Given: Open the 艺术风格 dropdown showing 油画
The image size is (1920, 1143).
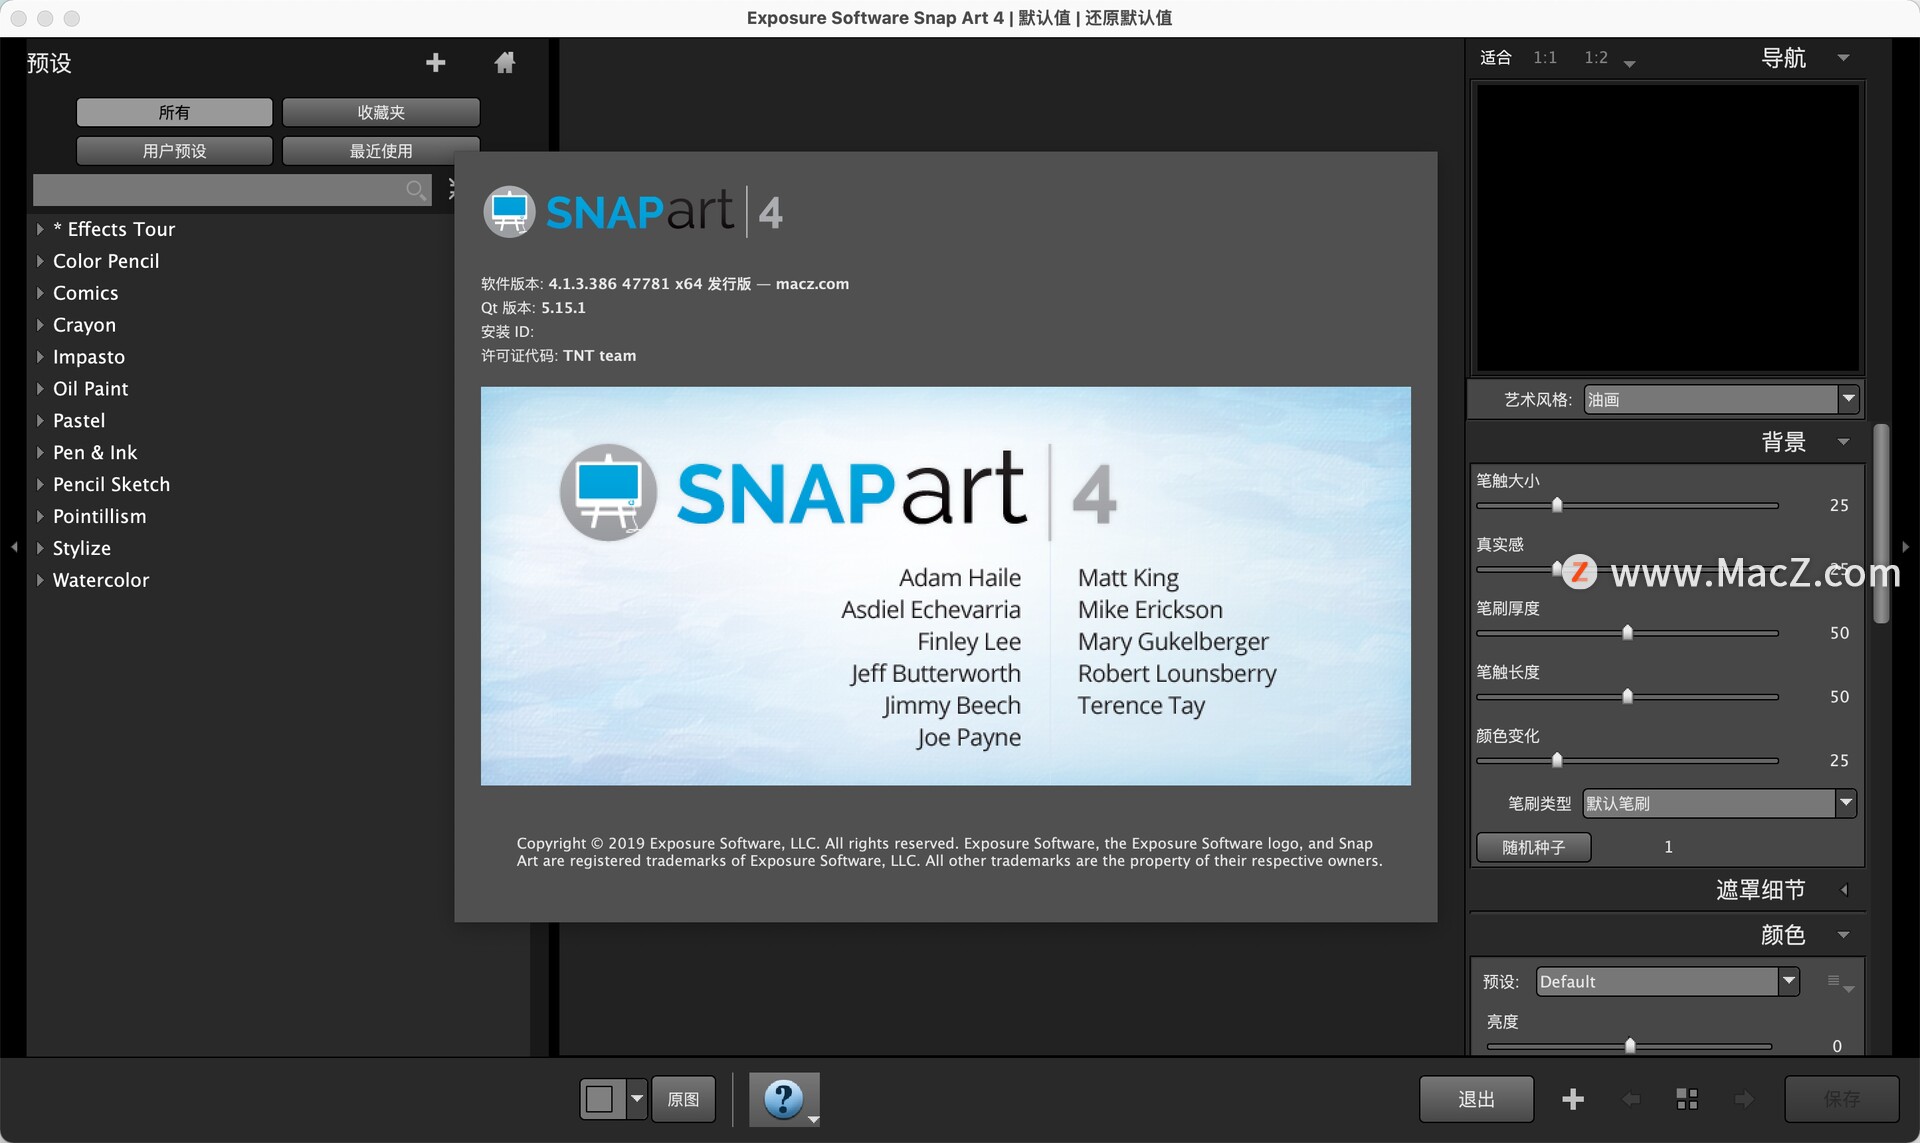Looking at the screenshot, I should pos(1720,399).
